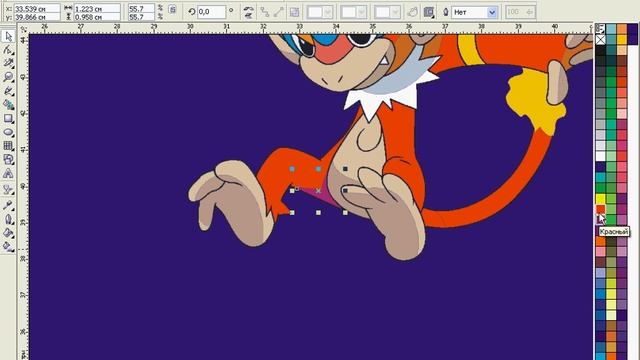The width and height of the screenshot is (640, 360).
Task: Select the Eyedropper tool
Action: tap(8, 205)
